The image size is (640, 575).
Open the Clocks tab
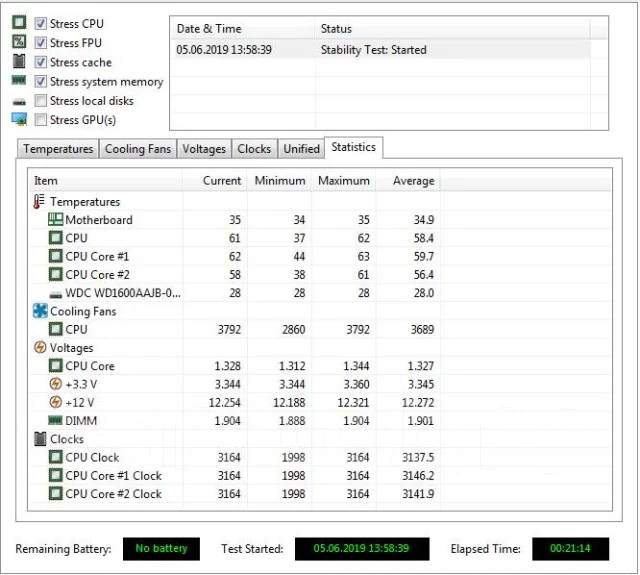(254, 149)
